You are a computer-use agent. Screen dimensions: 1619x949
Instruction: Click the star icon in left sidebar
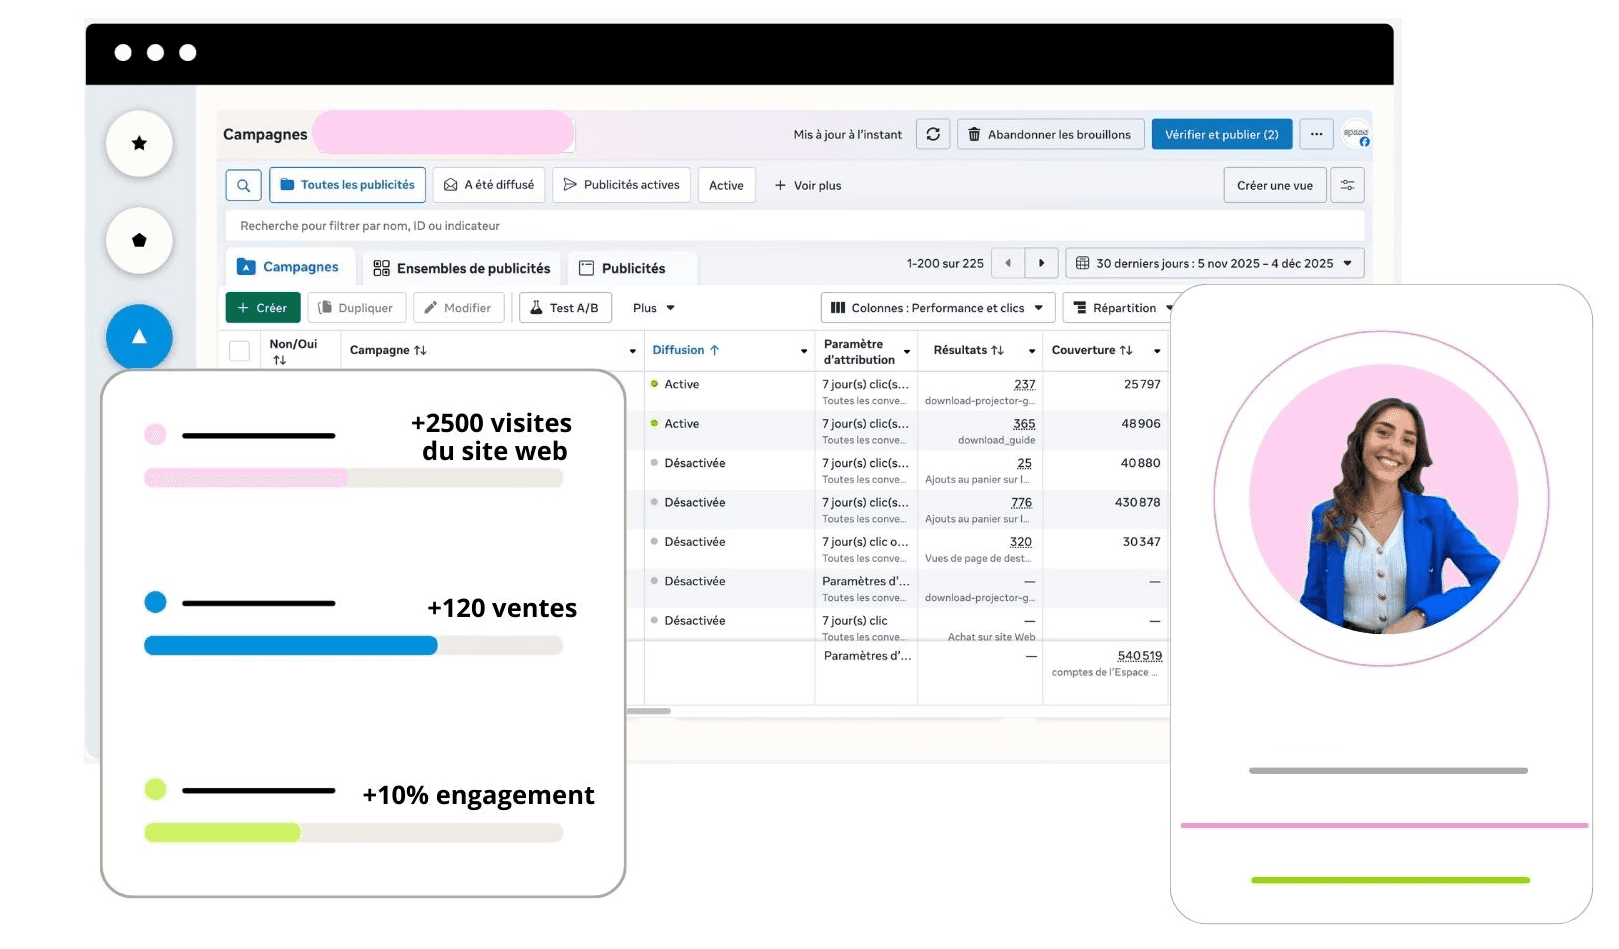coord(139,144)
